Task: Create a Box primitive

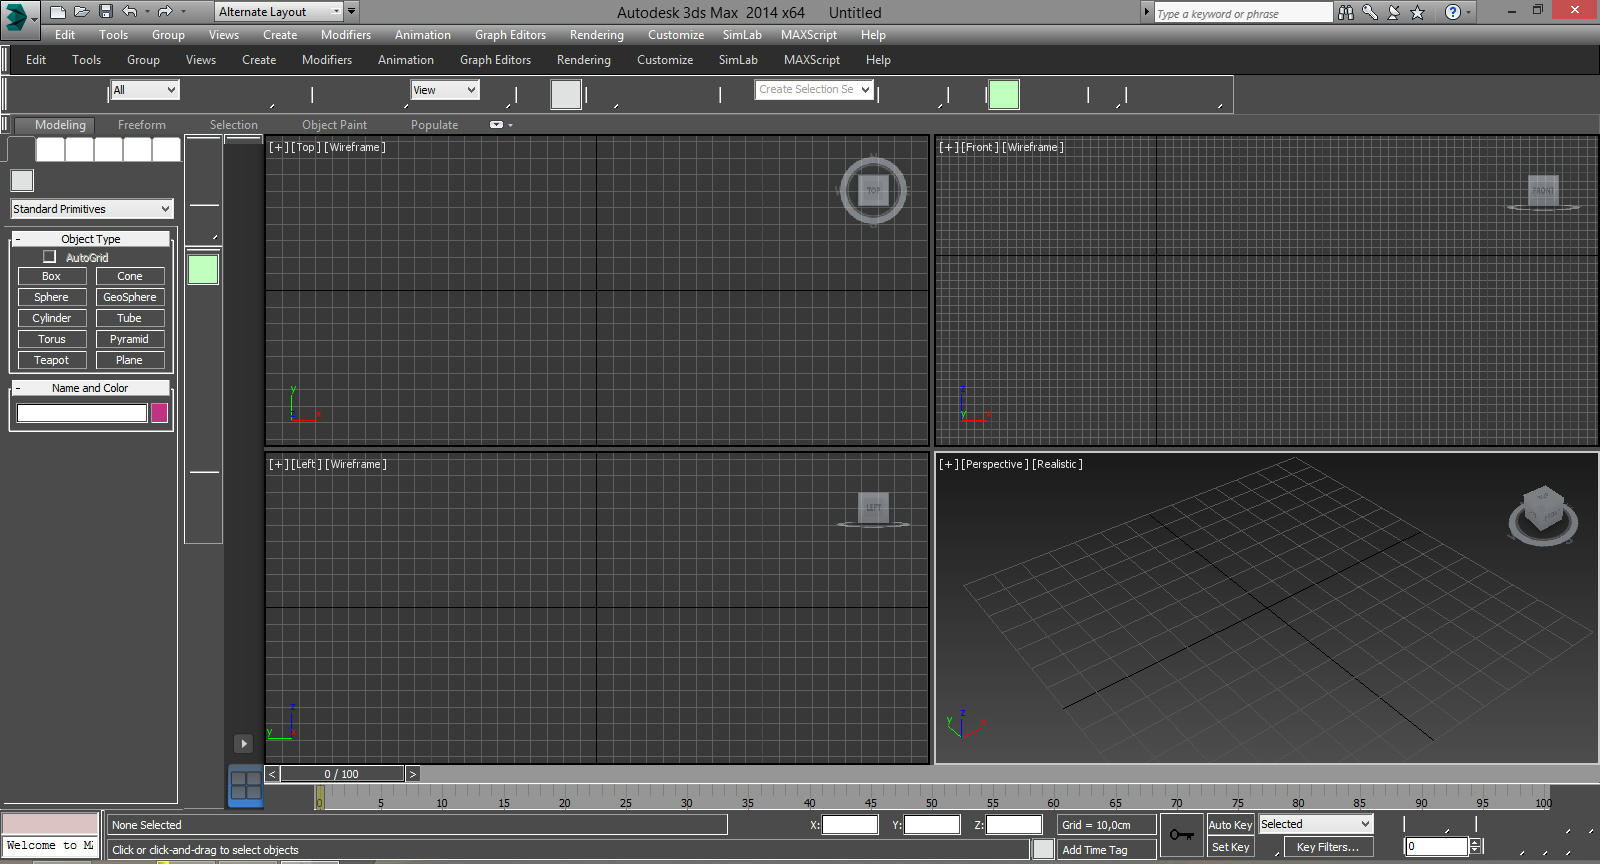Action: coord(52,276)
